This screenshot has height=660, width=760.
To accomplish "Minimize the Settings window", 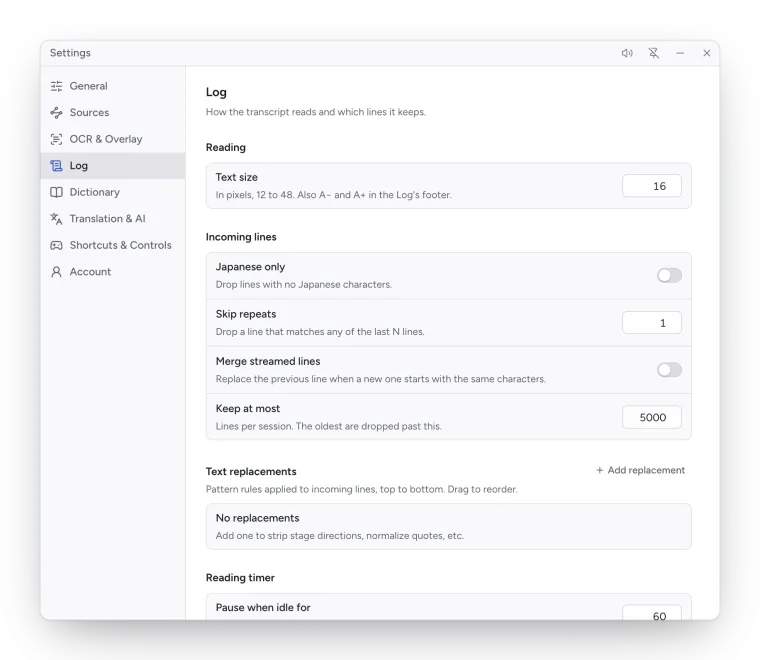I will pos(680,53).
